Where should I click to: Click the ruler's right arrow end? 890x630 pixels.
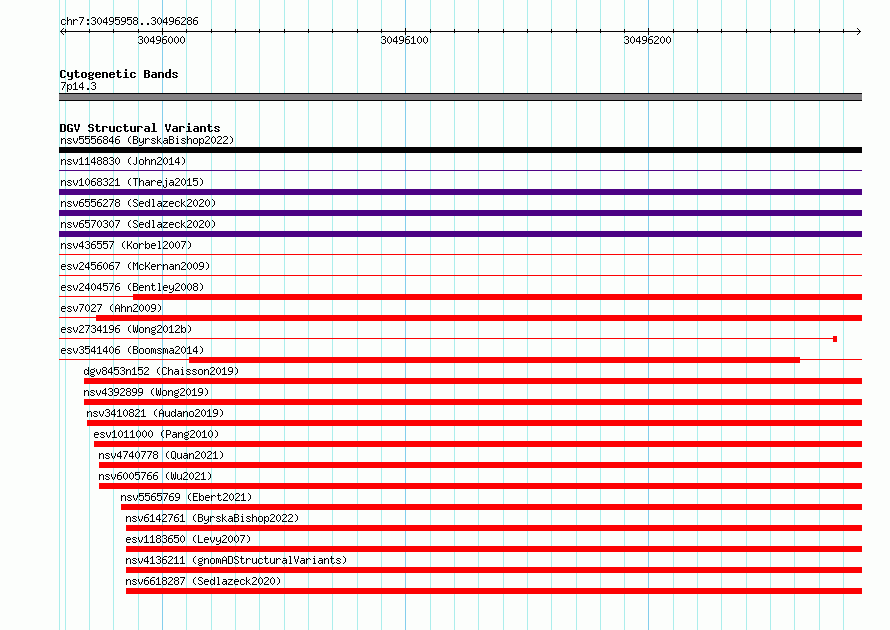859,31
